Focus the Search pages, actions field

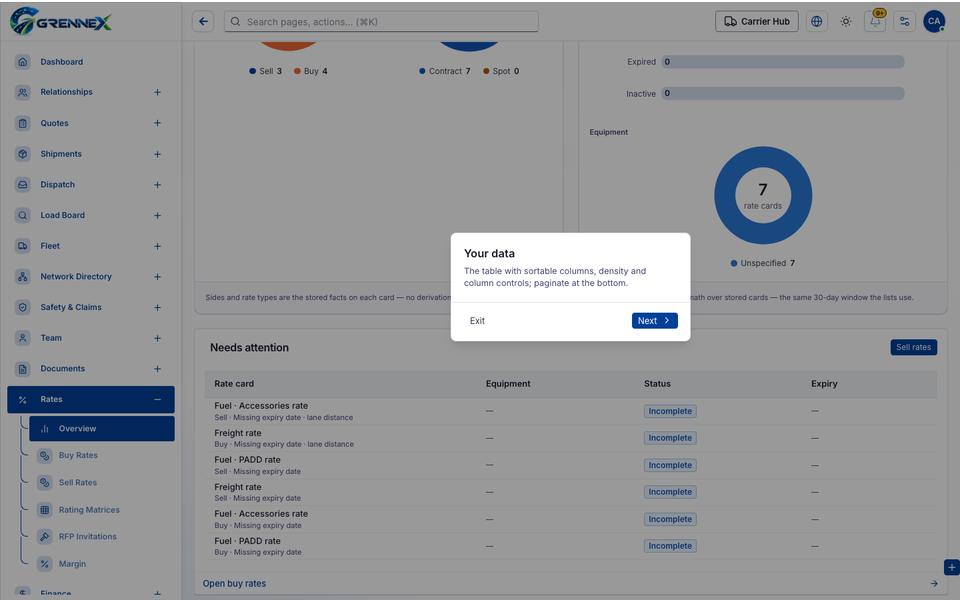click(x=381, y=21)
